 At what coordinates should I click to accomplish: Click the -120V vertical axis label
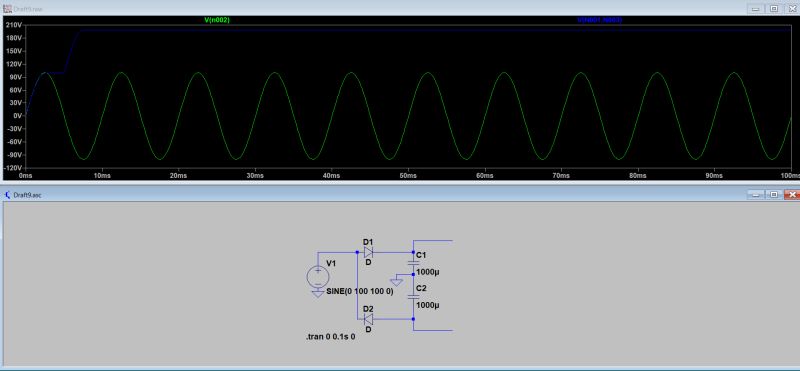pos(12,168)
